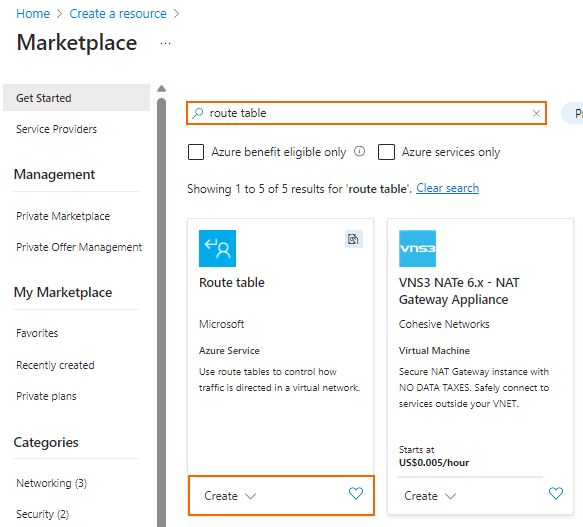Open the info icon beside Azure benefit eligible only
583x527 pixels.
[359, 151]
